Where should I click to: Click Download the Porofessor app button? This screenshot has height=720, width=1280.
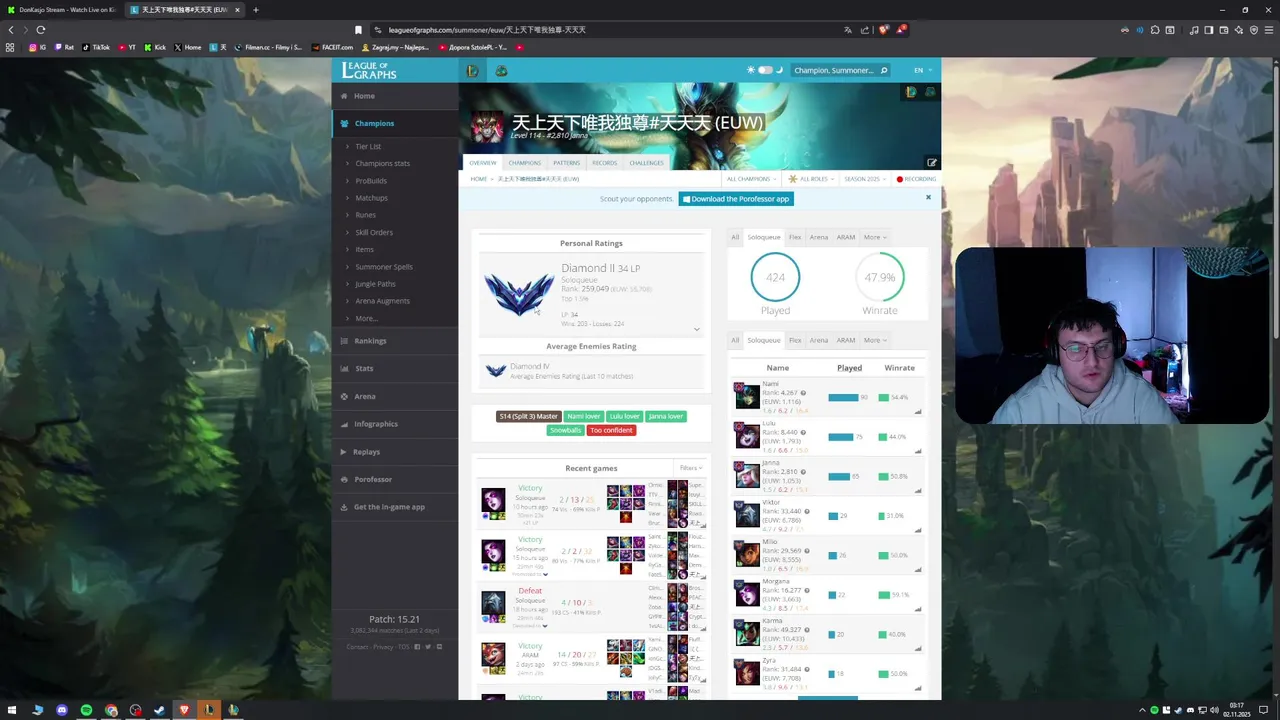[x=736, y=199]
